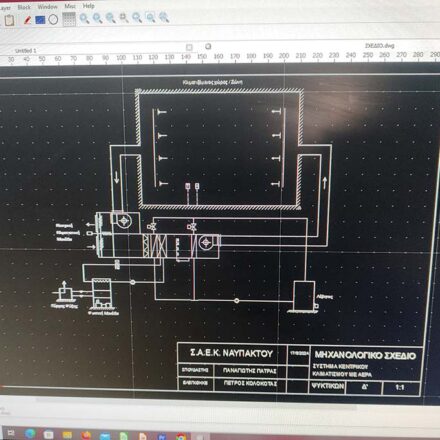The width and height of the screenshot is (440, 440).
Task: Select the circle drawing tool
Action: [53, 20]
